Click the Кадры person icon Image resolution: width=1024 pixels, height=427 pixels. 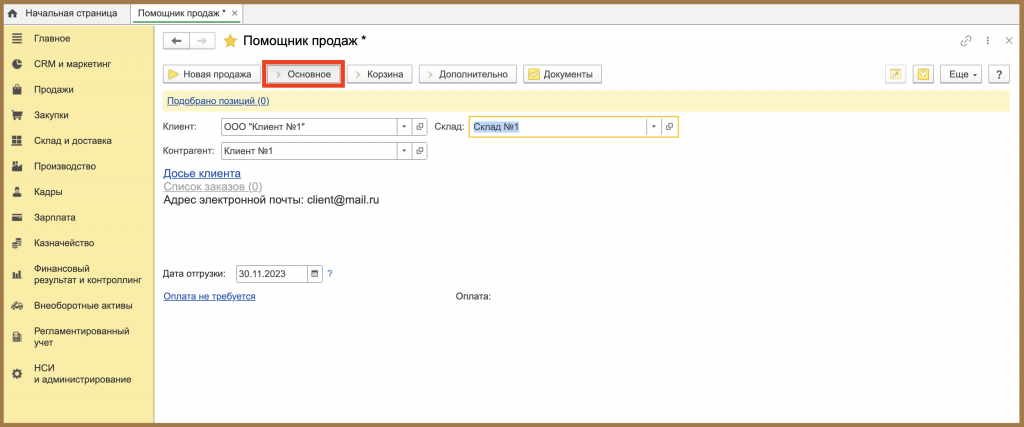[17, 192]
